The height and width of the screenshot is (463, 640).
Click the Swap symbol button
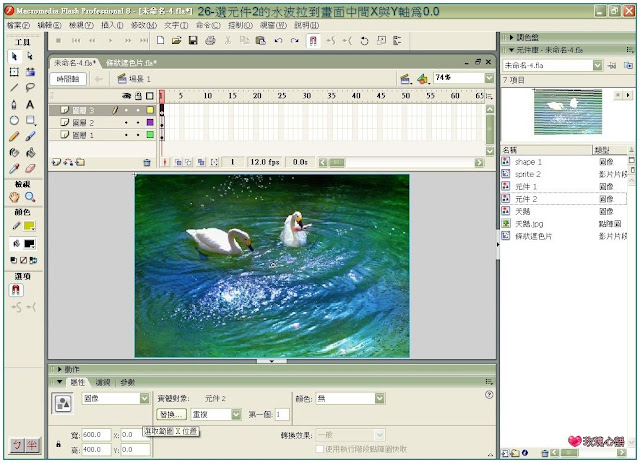171,414
